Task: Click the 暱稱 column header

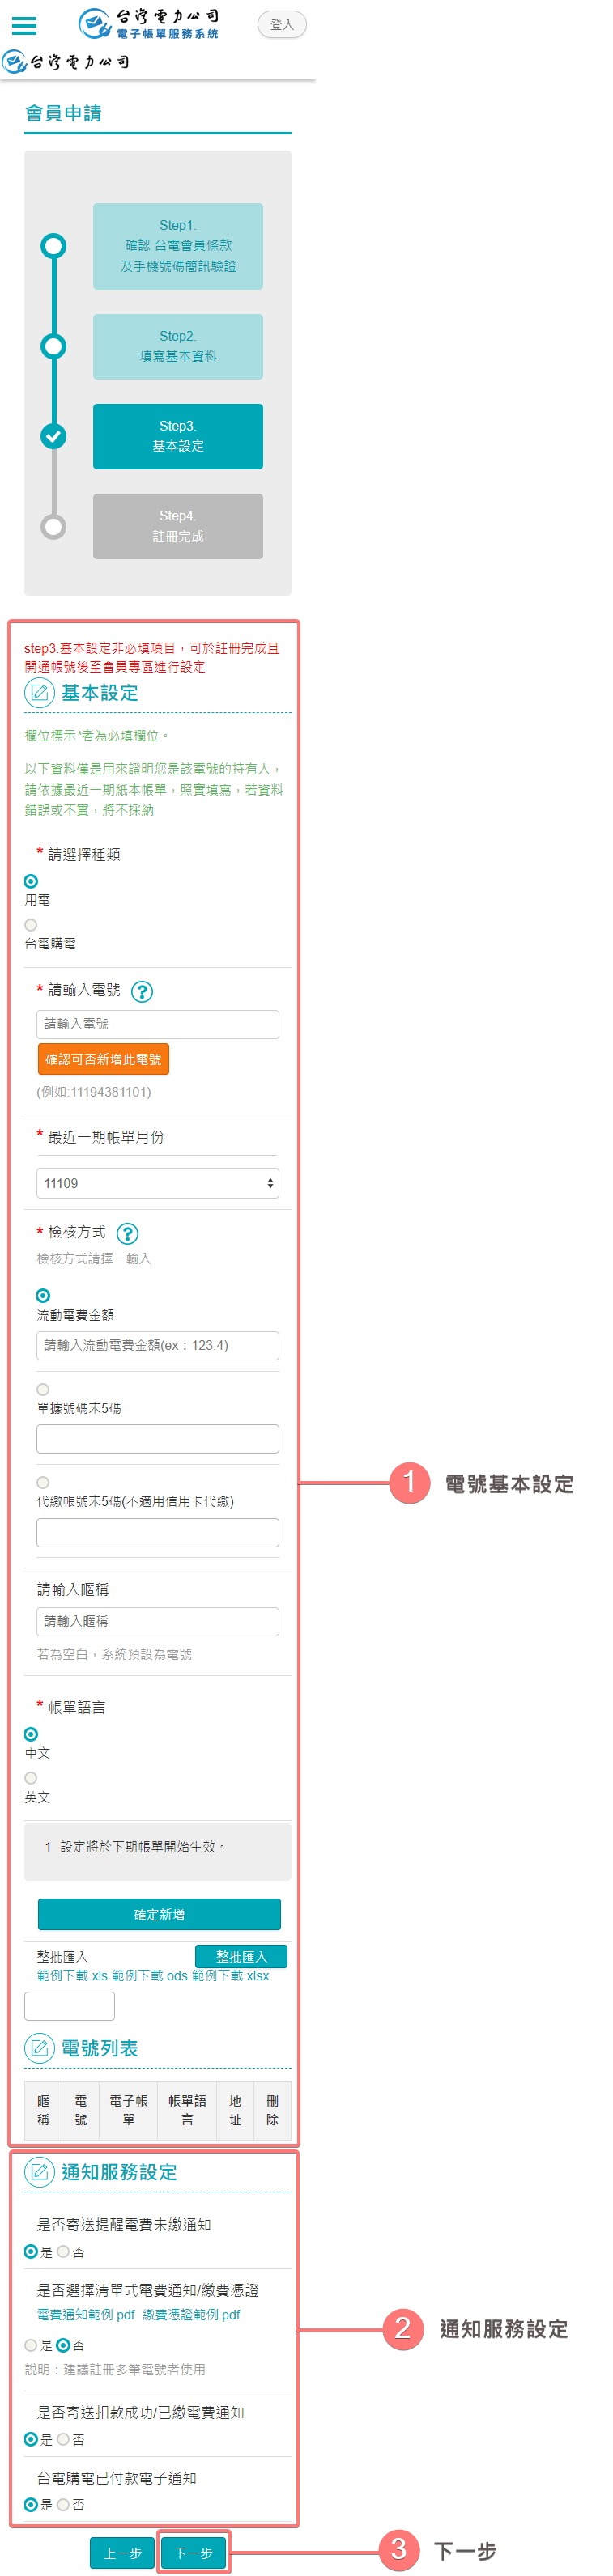Action: [x=43, y=2110]
